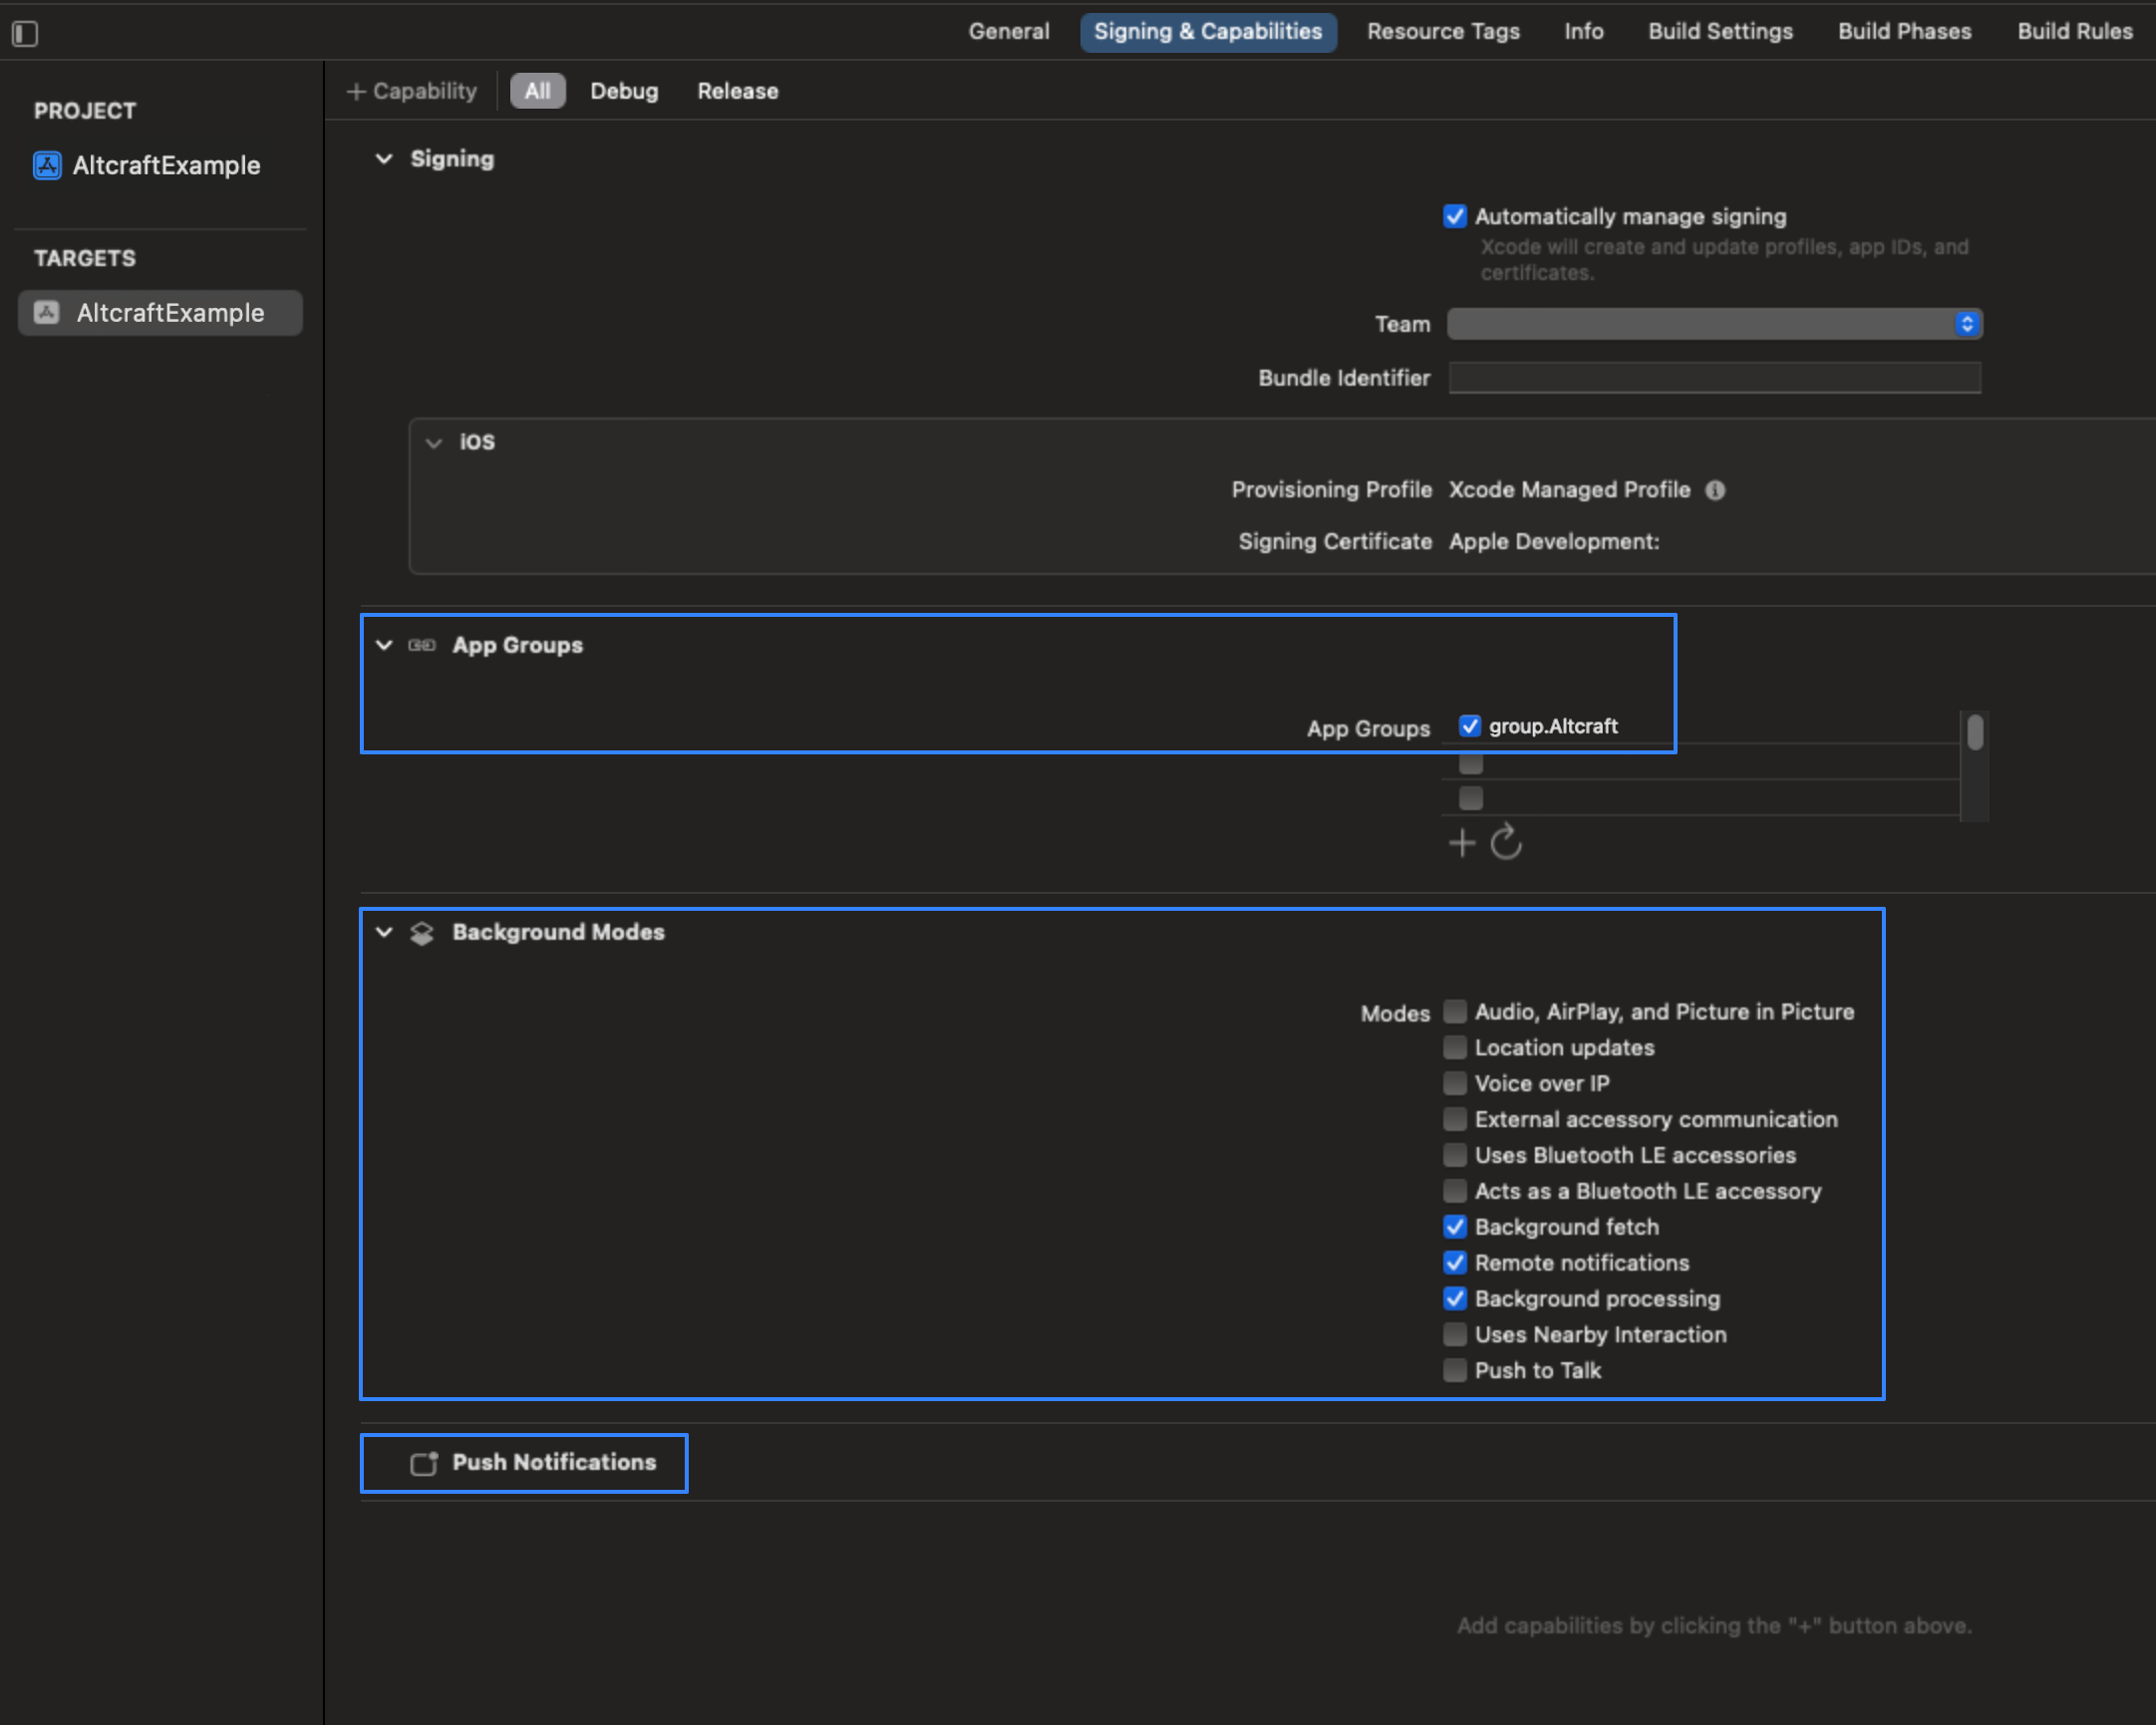Uncheck the group.Altcraft app group
Image resolution: width=2156 pixels, height=1725 pixels.
[x=1469, y=726]
